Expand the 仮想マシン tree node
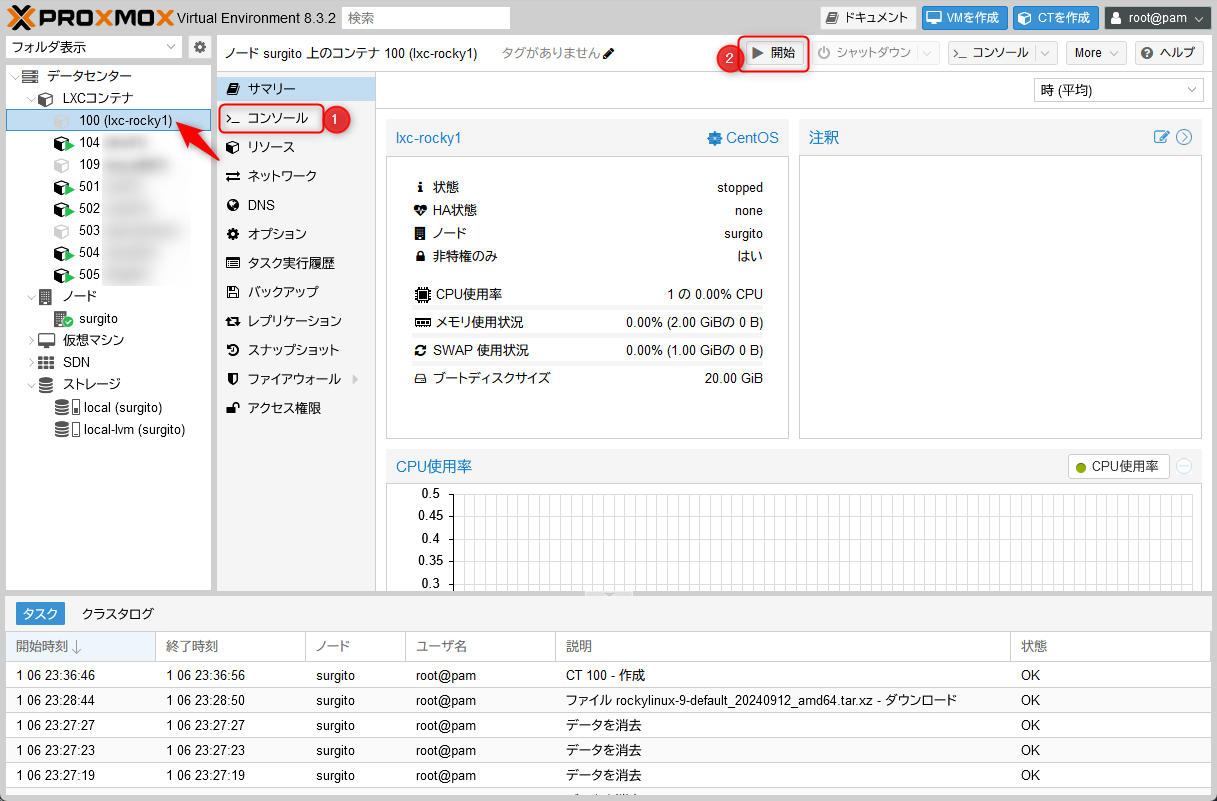 pos(30,340)
